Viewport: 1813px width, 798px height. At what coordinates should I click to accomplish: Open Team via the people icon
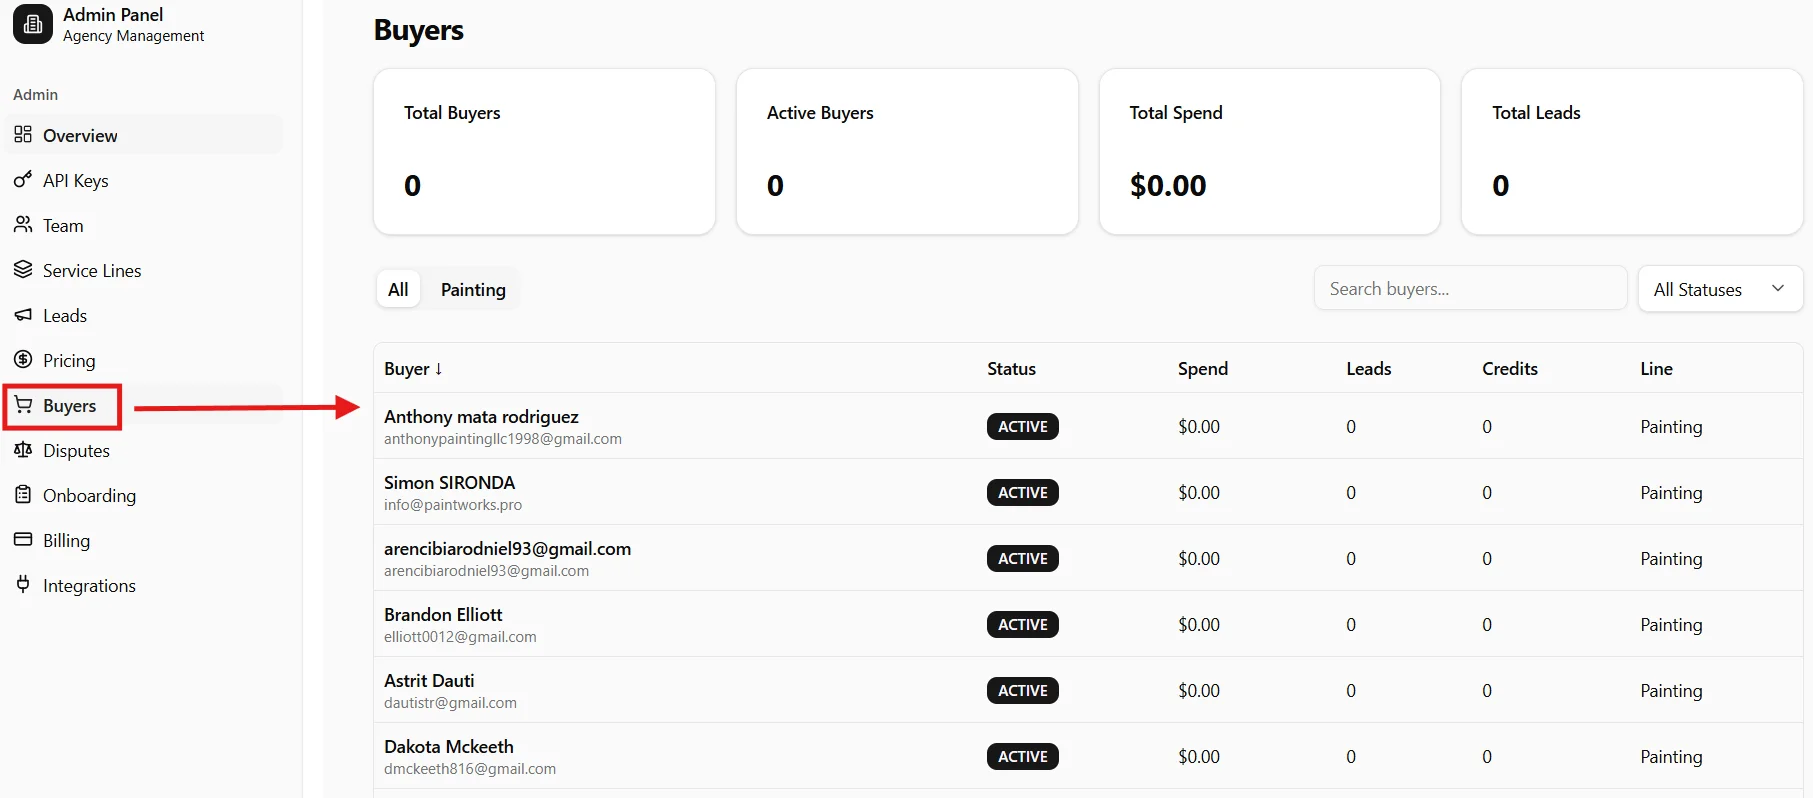coord(23,225)
